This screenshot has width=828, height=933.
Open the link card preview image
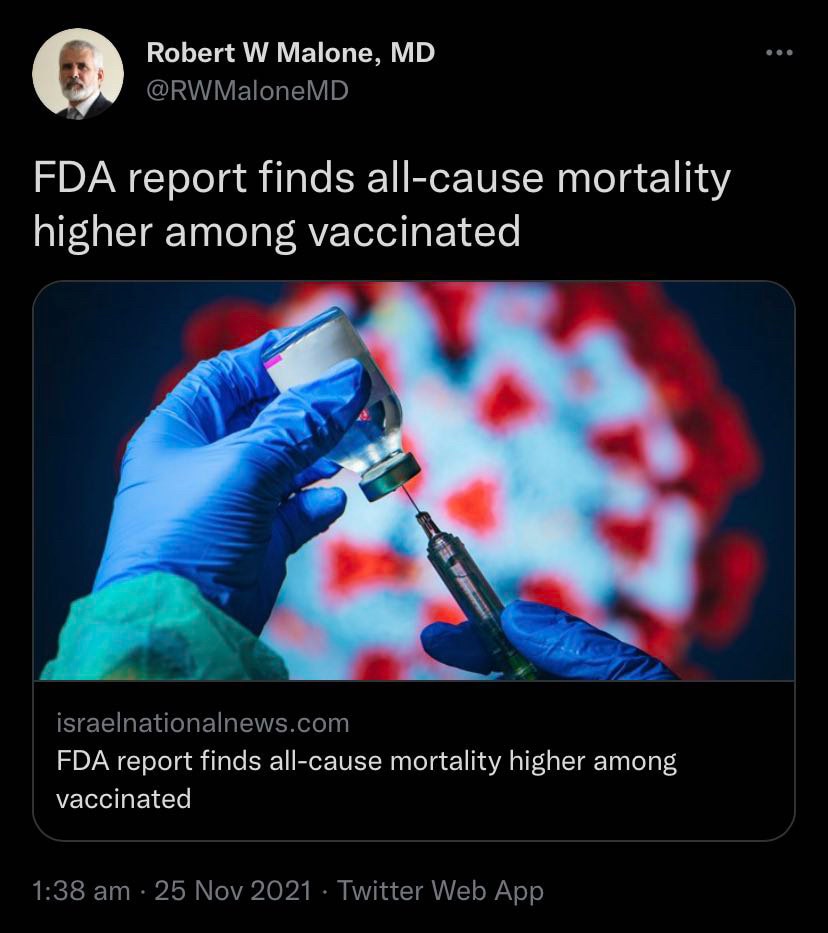click(x=414, y=481)
